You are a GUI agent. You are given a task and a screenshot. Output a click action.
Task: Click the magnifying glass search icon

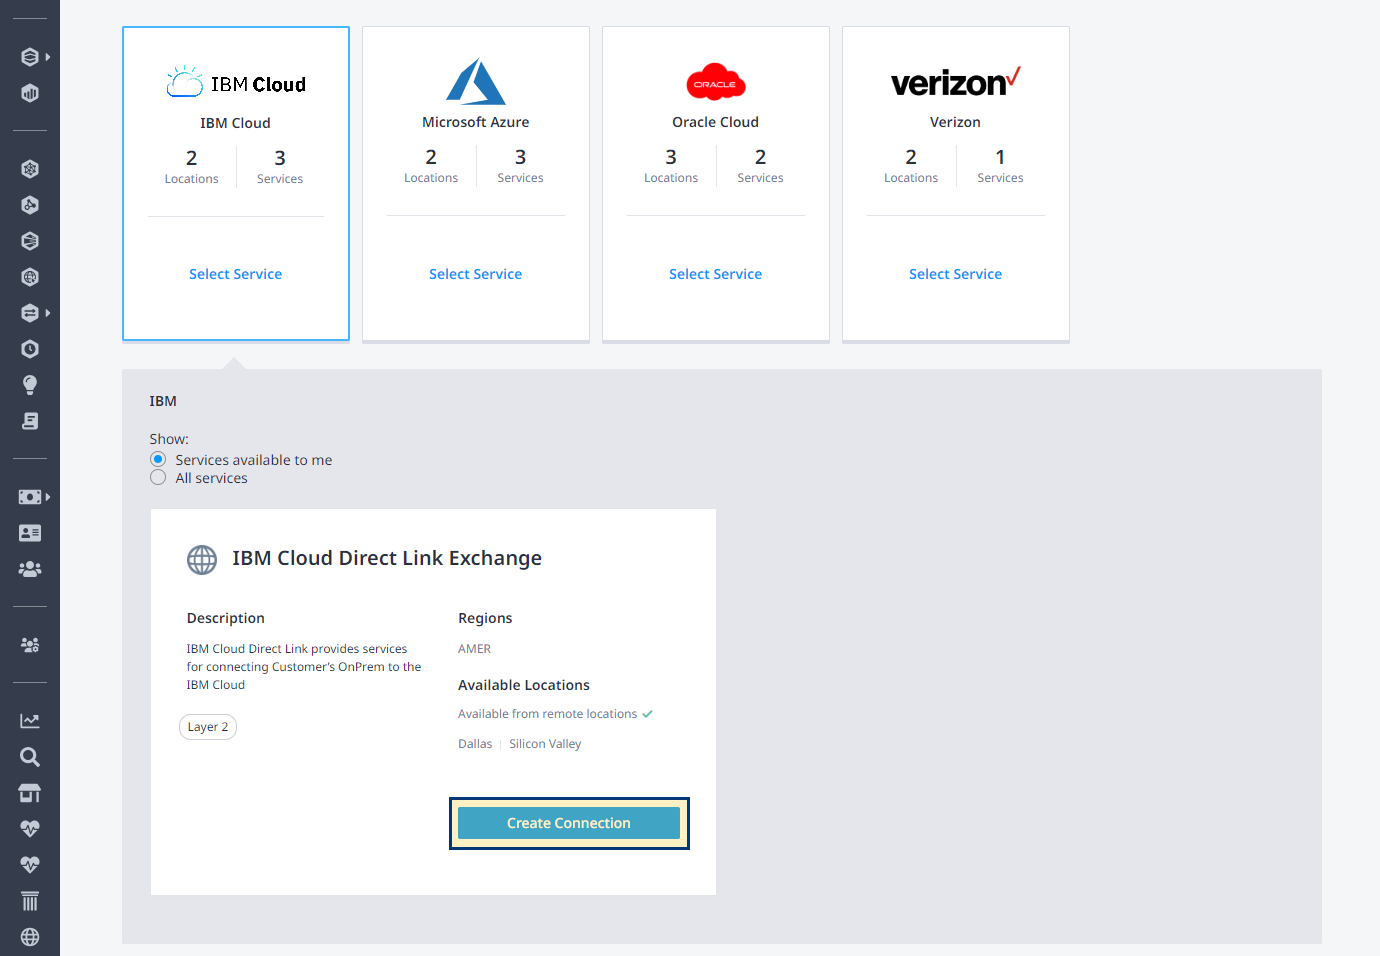(30, 757)
